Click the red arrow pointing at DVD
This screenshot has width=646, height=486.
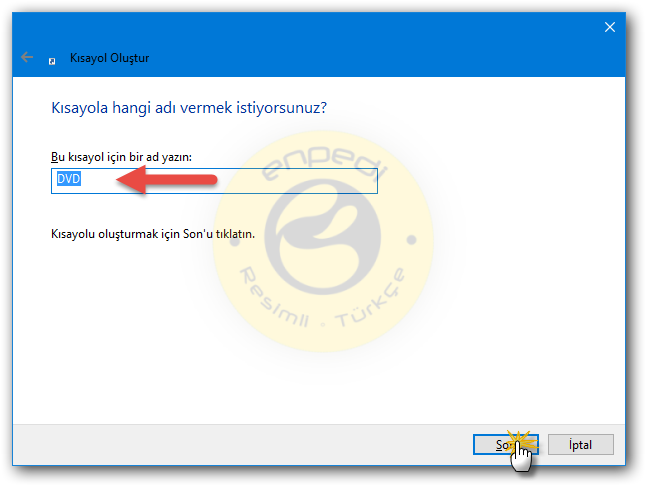click(166, 180)
